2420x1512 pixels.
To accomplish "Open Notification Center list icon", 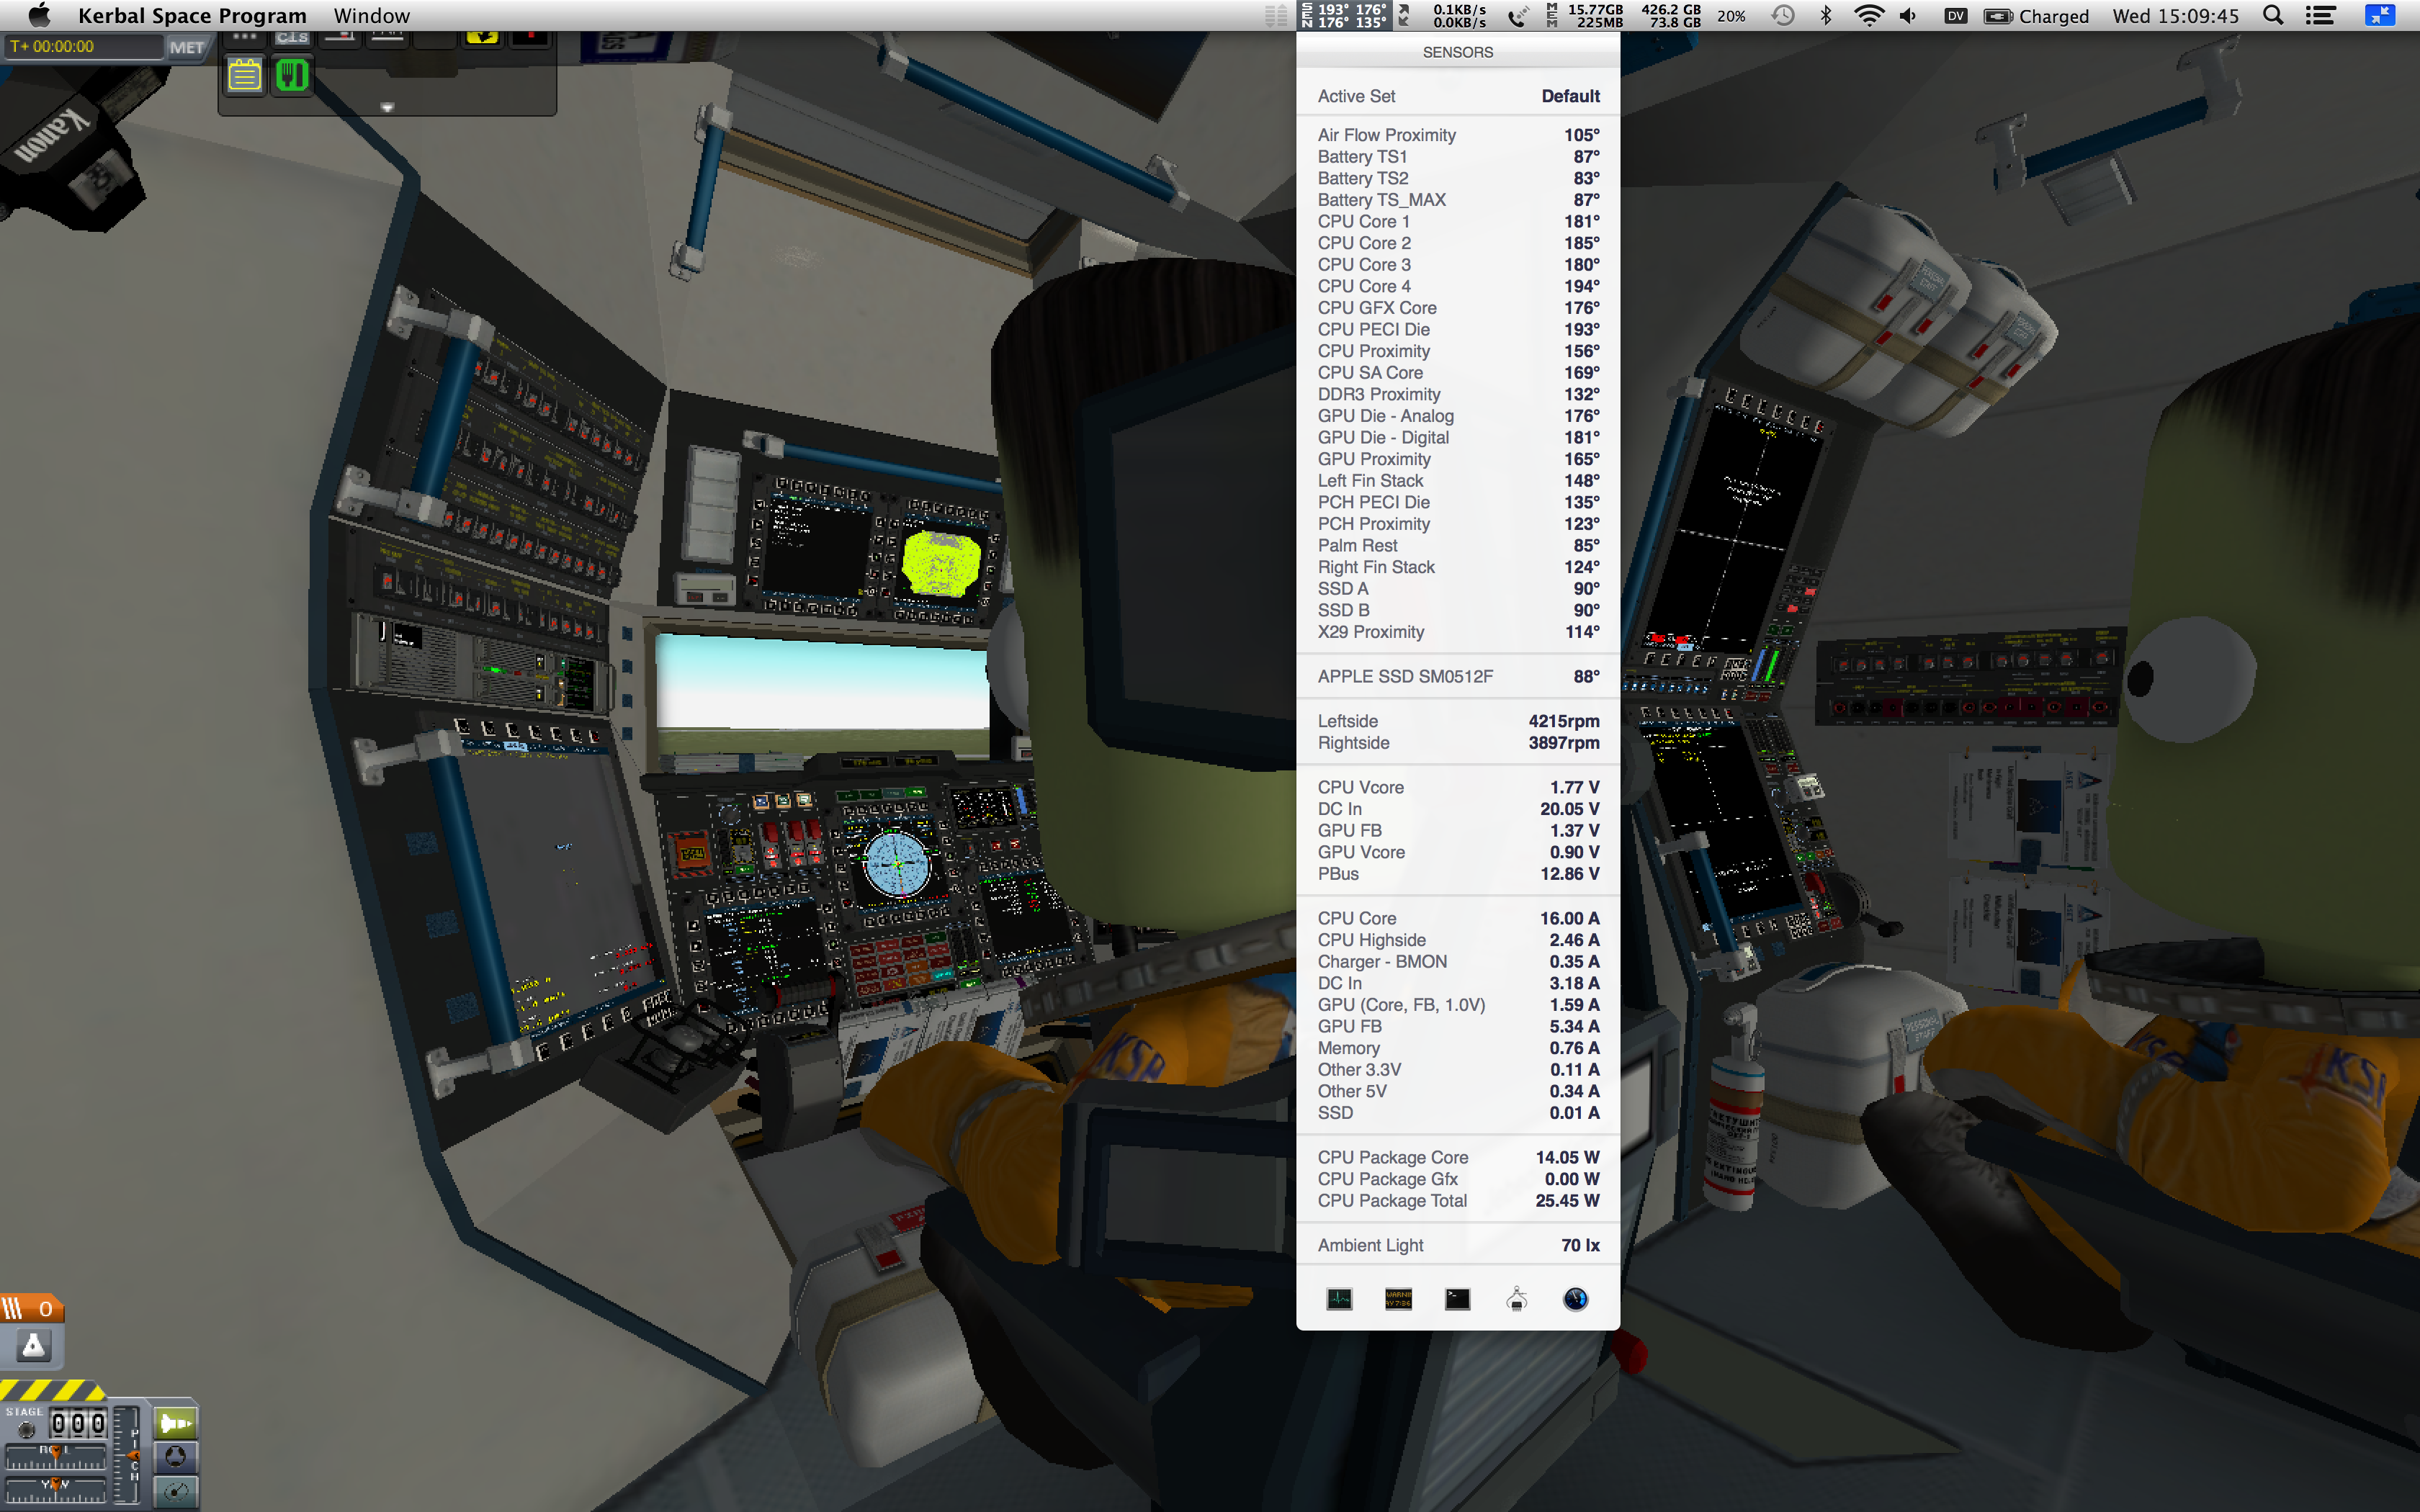I will [2320, 15].
